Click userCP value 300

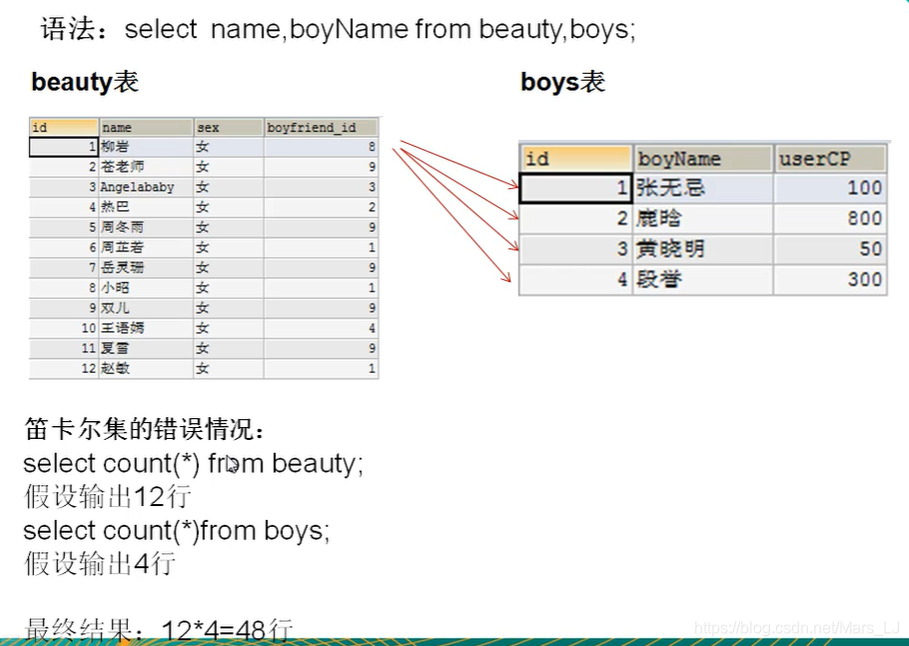click(x=831, y=280)
